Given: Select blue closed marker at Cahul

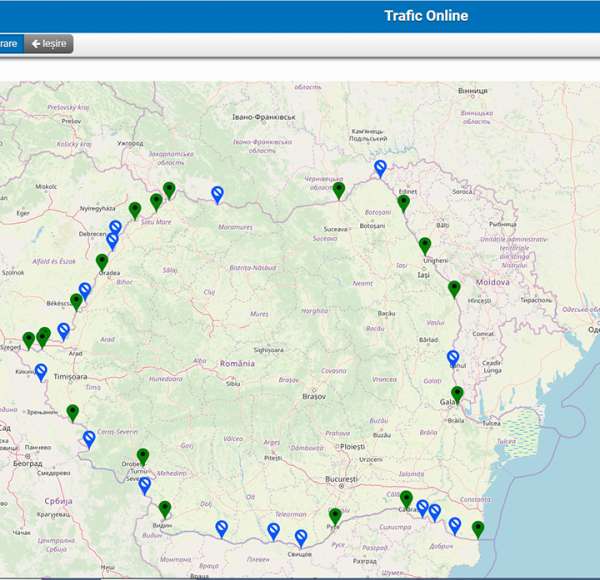Looking at the screenshot, I should (453, 360).
